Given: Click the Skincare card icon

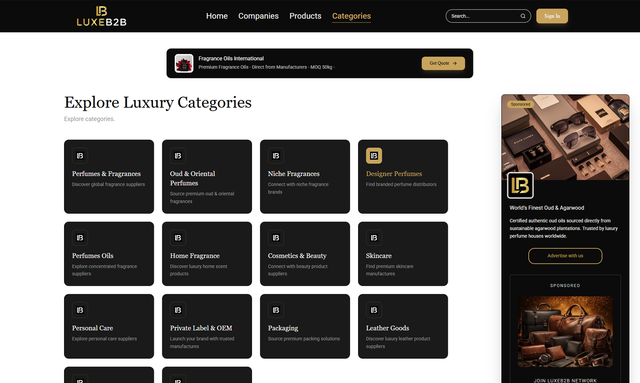Looking at the screenshot, I should [x=374, y=238].
